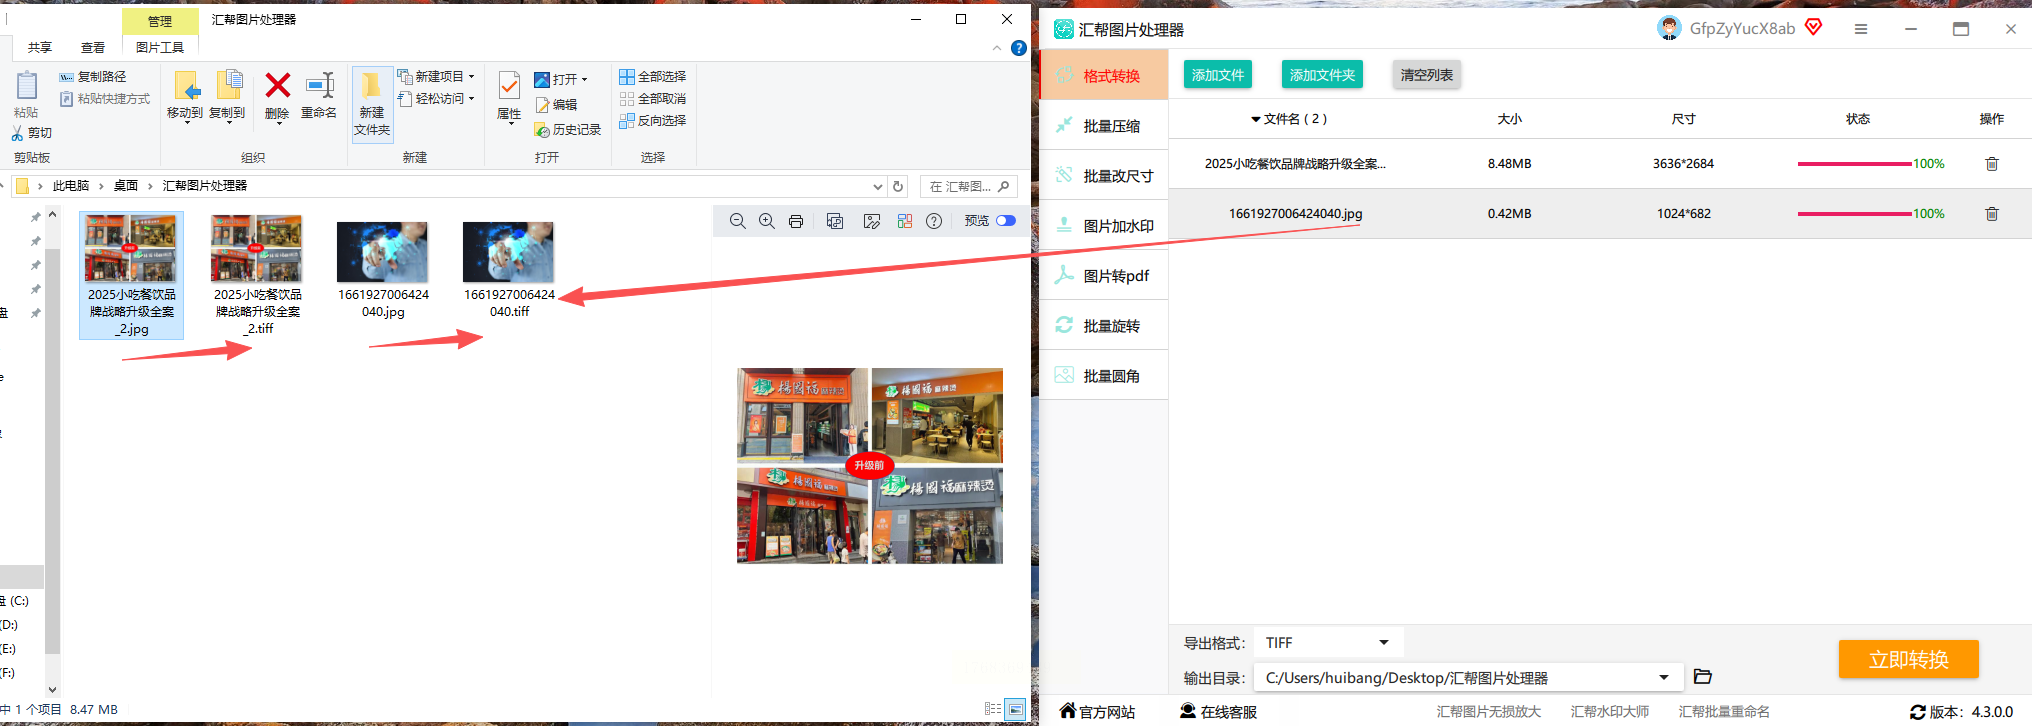Screen dimensions: 2032x726
Task: Switch to large icons view in status bar
Action: coord(1015,709)
